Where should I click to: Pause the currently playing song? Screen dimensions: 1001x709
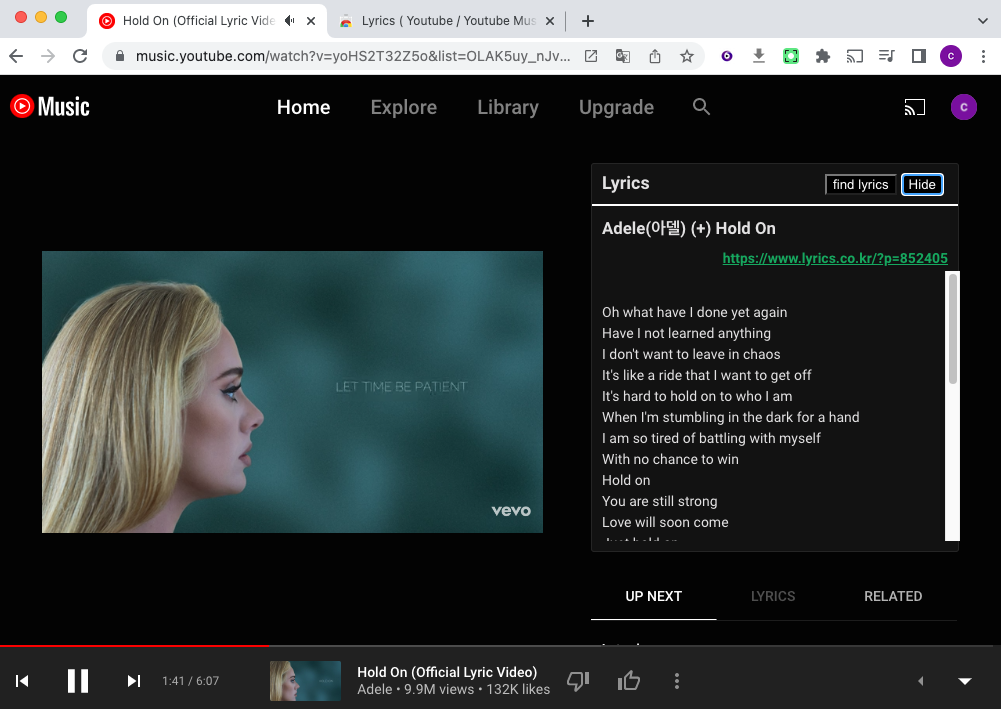pos(78,681)
